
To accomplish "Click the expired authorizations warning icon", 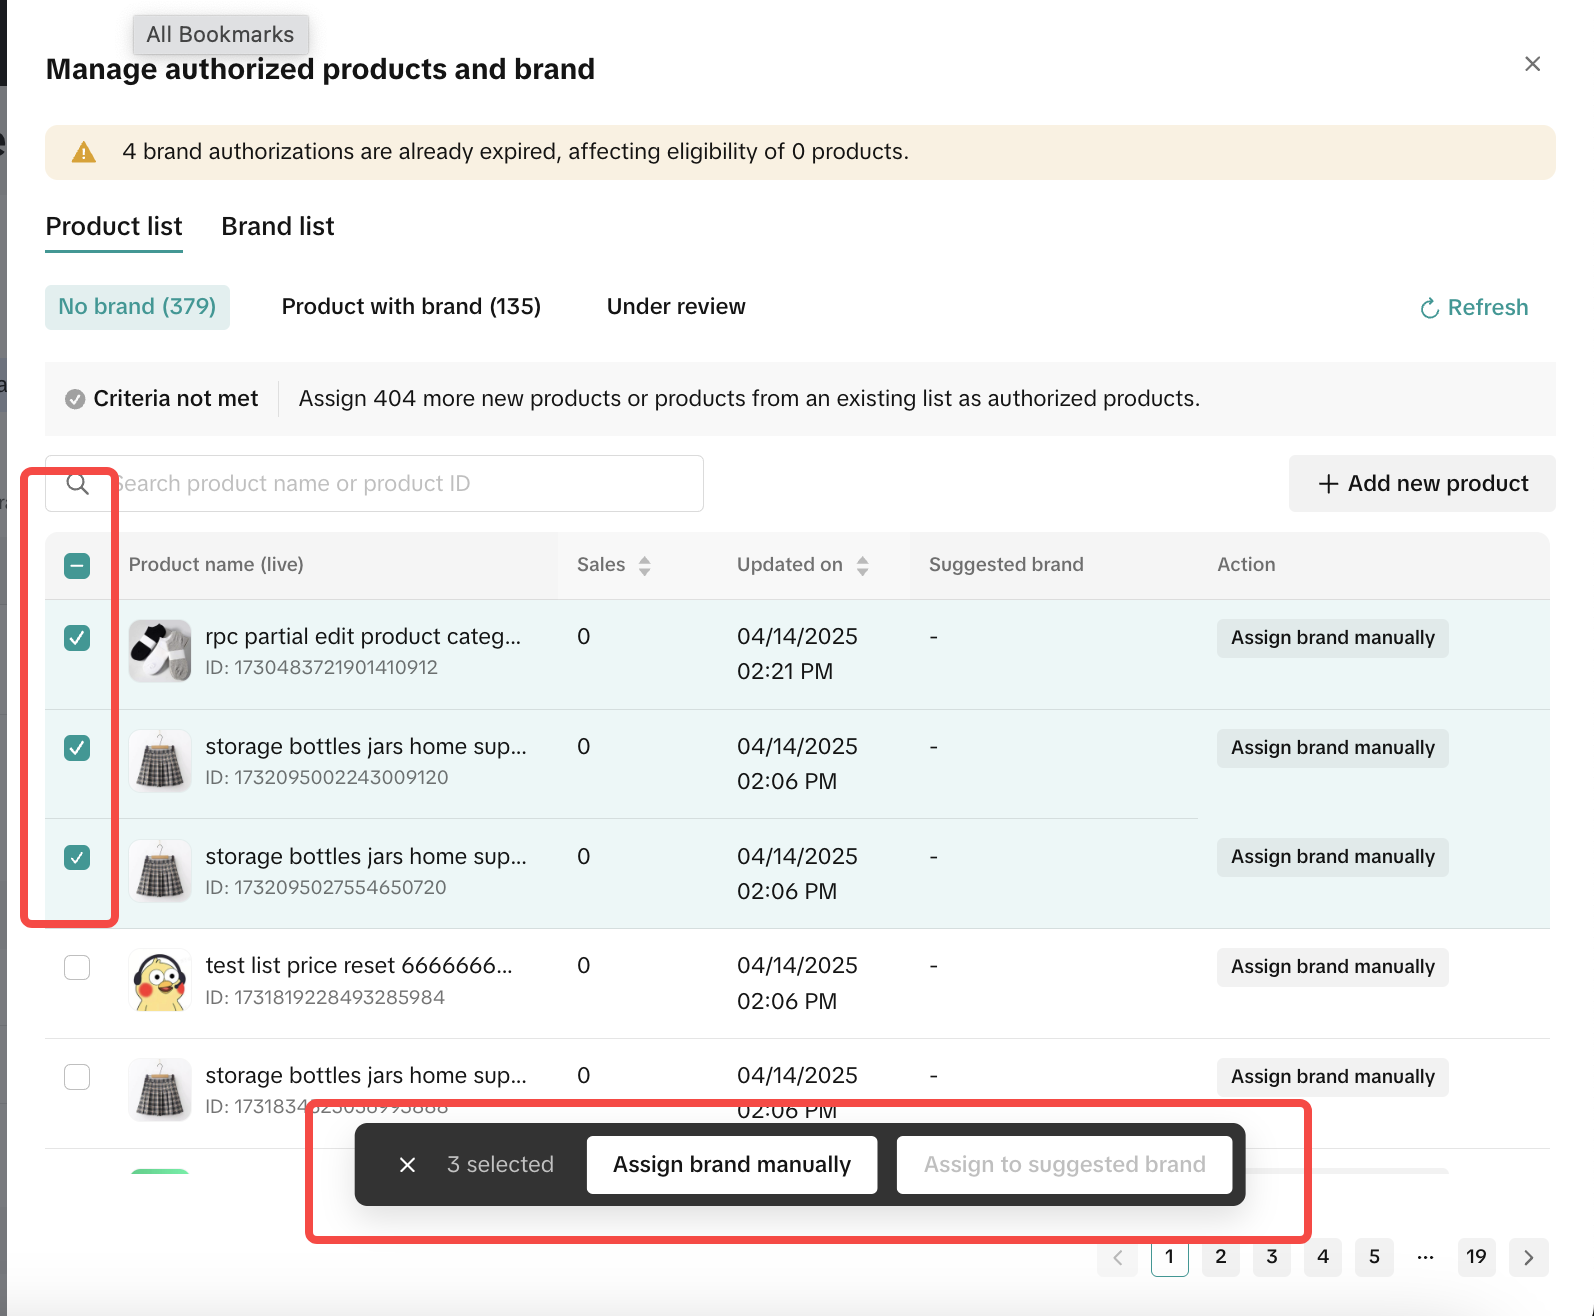I will [x=84, y=152].
